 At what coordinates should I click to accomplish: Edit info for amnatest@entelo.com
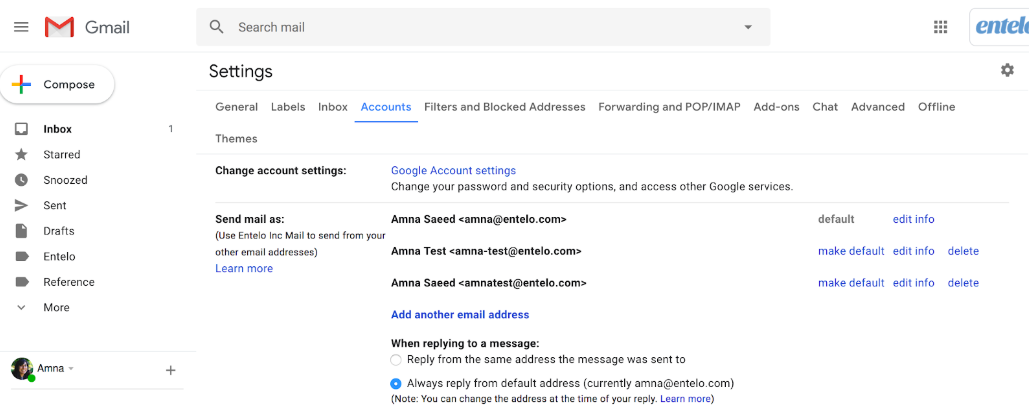click(x=914, y=283)
